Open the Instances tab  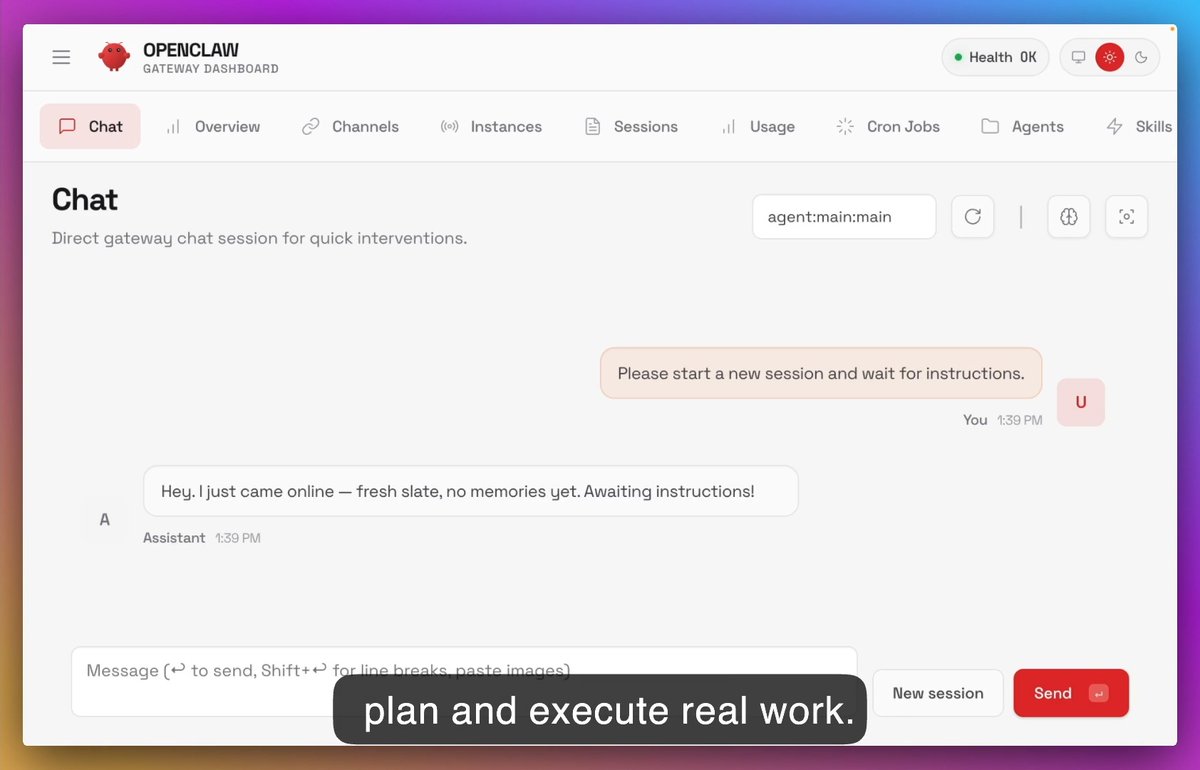coord(491,126)
